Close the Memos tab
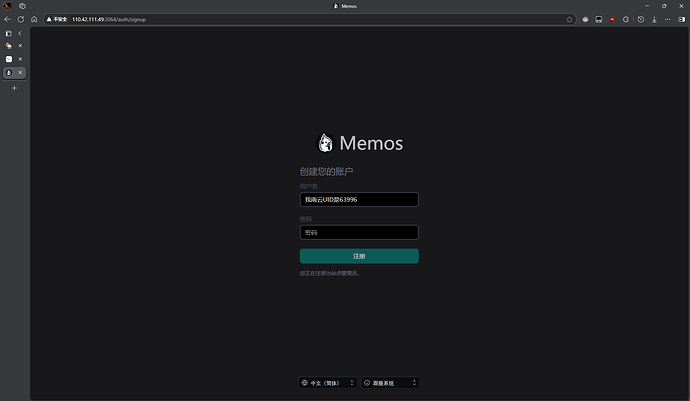 tap(20, 73)
